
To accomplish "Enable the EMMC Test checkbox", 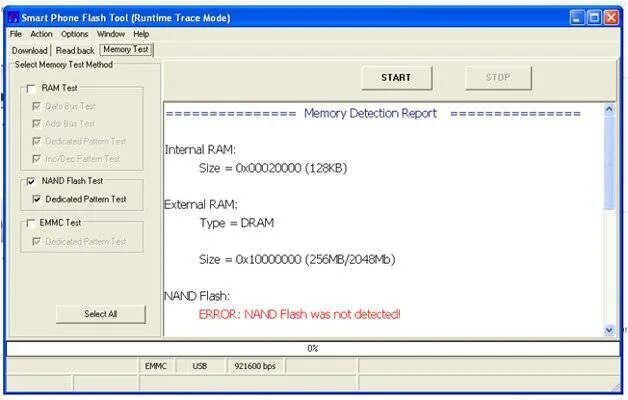I will coord(30,223).
